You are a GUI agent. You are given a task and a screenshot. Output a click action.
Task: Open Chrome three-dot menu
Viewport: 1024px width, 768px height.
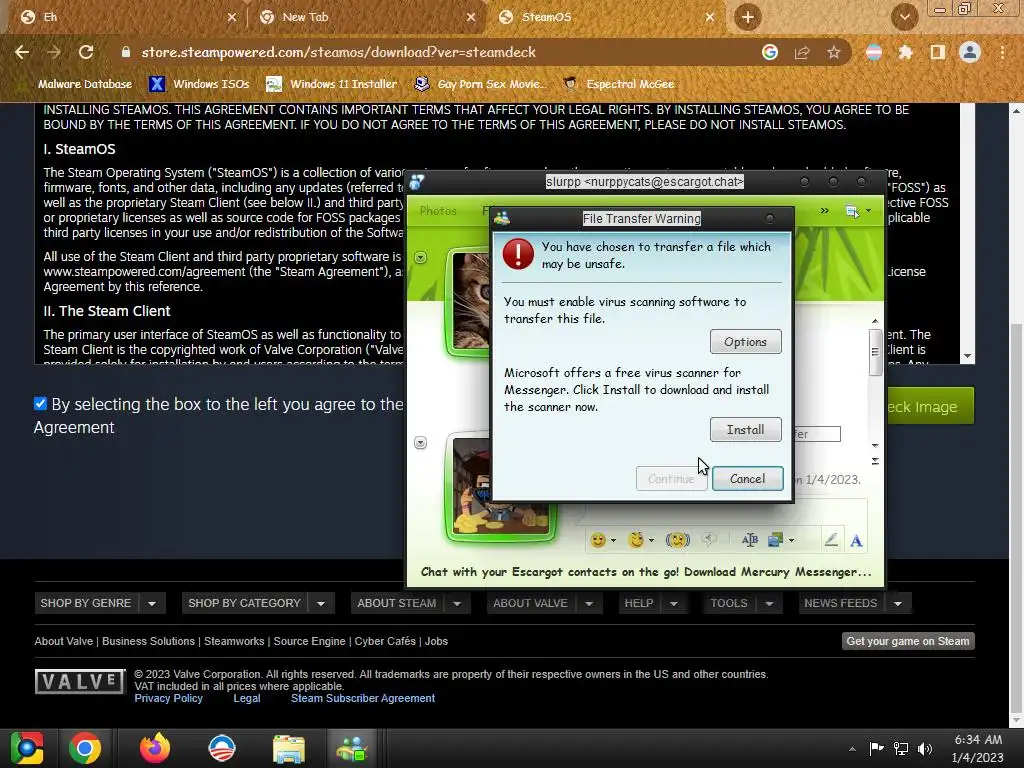coord(1002,52)
